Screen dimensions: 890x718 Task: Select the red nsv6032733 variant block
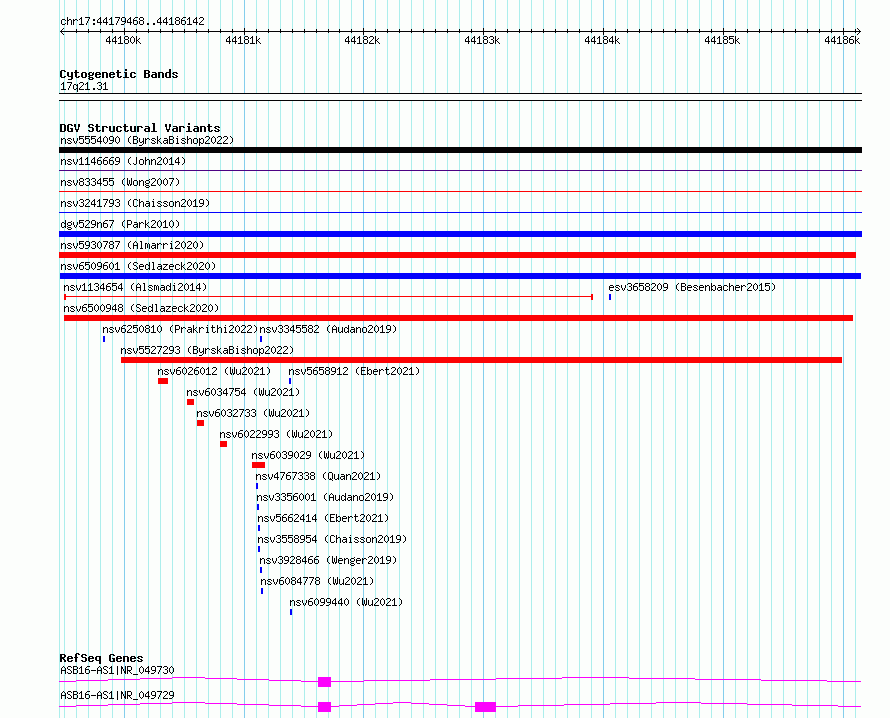(x=200, y=423)
